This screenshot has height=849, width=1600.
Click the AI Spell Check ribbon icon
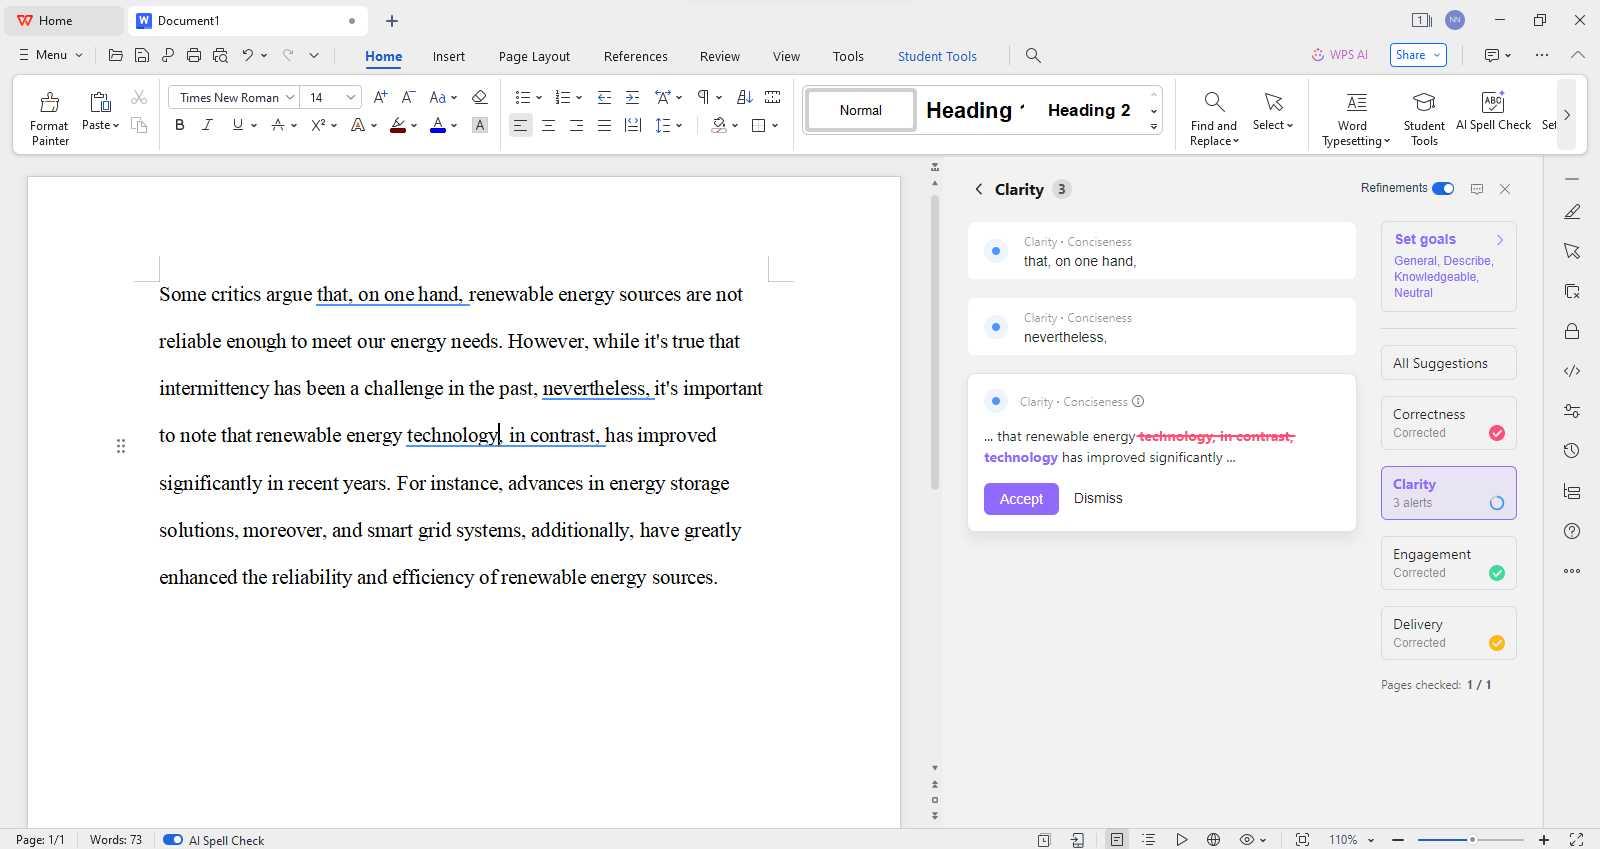(1492, 102)
